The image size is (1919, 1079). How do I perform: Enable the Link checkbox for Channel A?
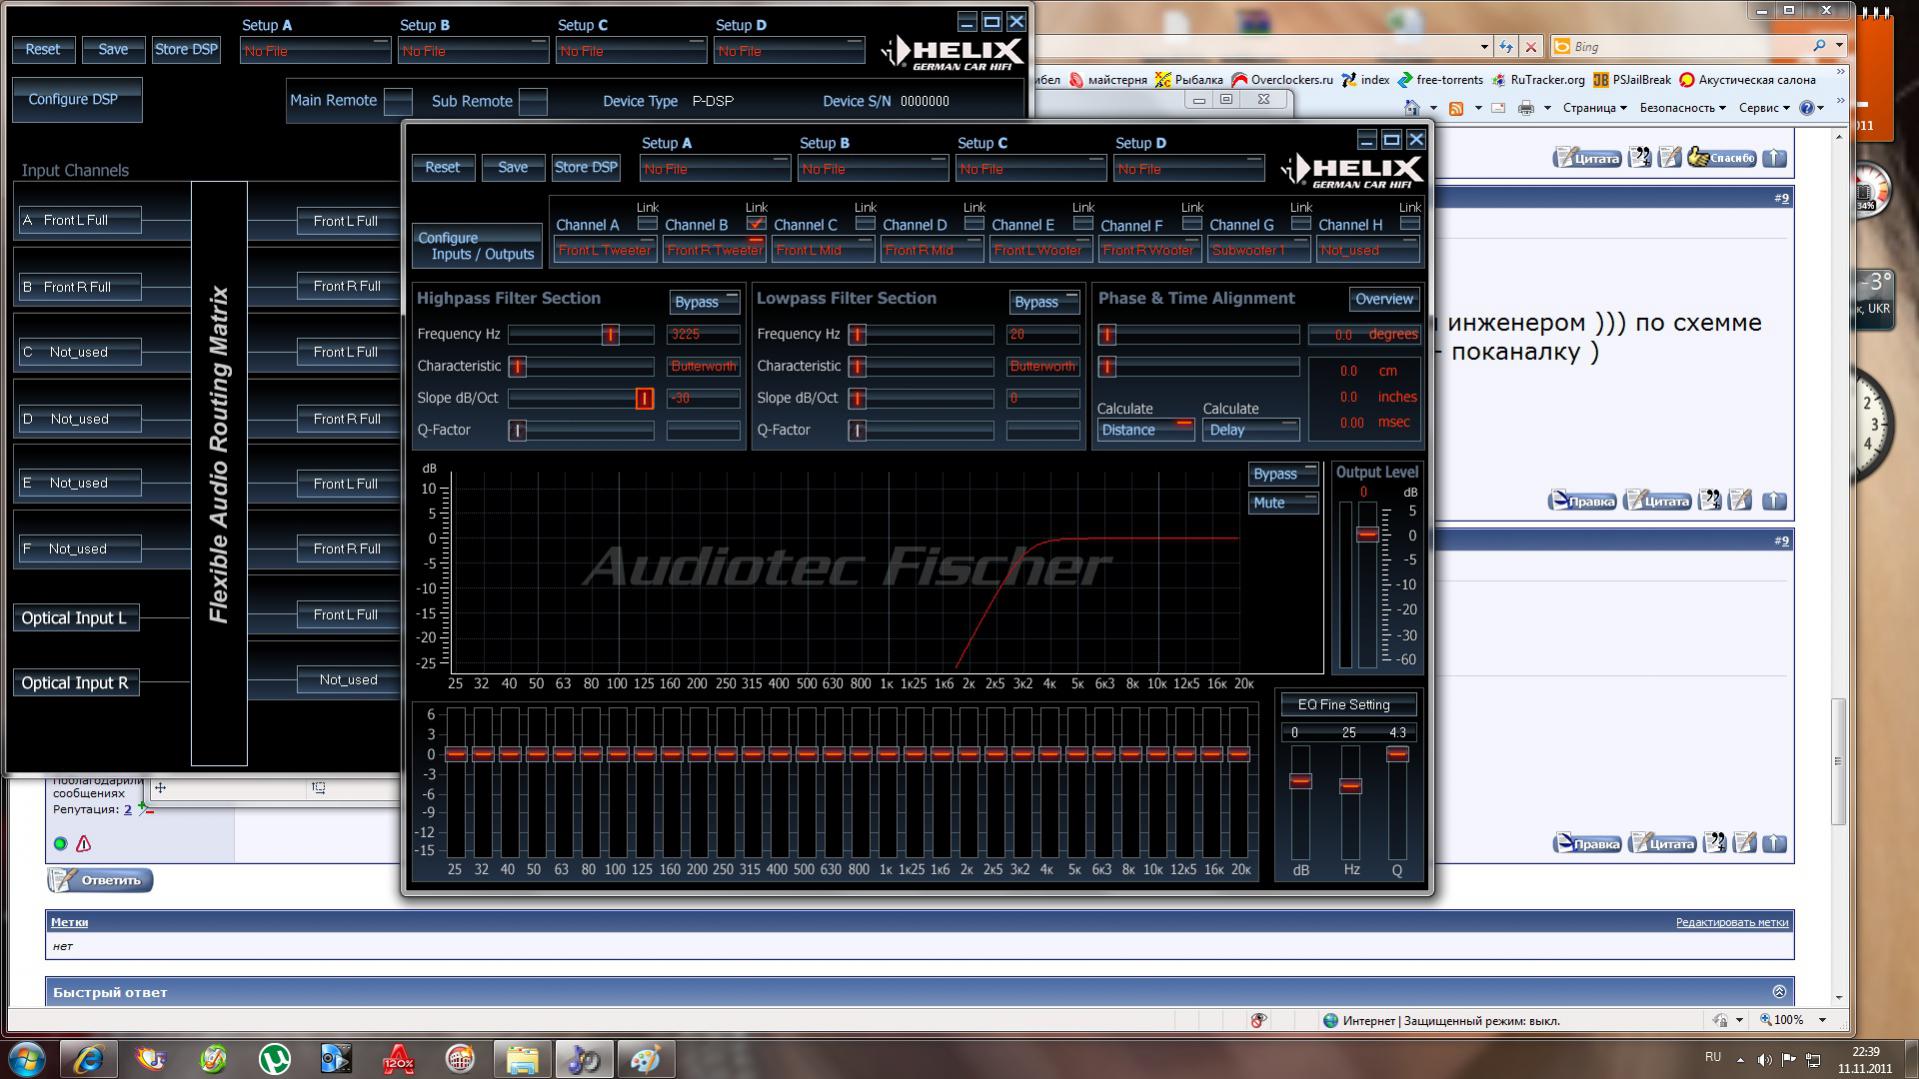647,223
